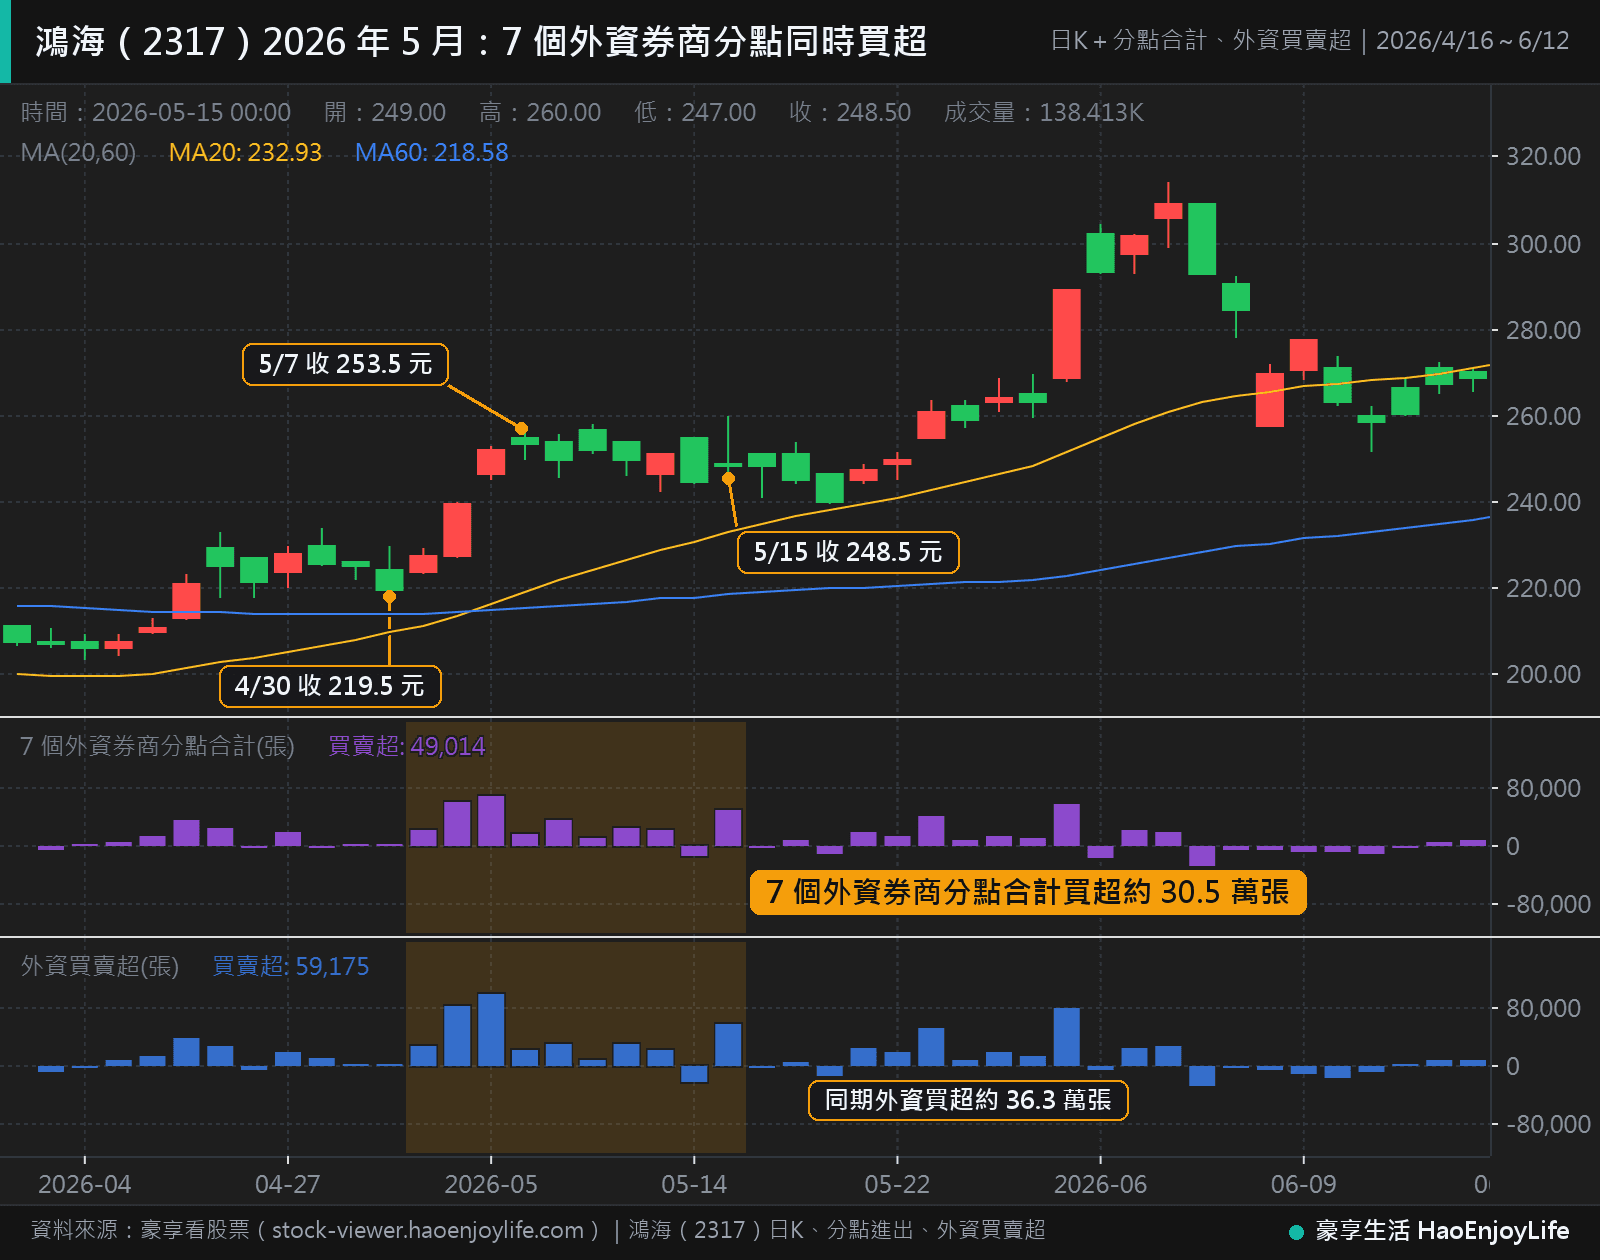Click the 豪享生活 HaoEnjoyLife brand label

click(1442, 1231)
